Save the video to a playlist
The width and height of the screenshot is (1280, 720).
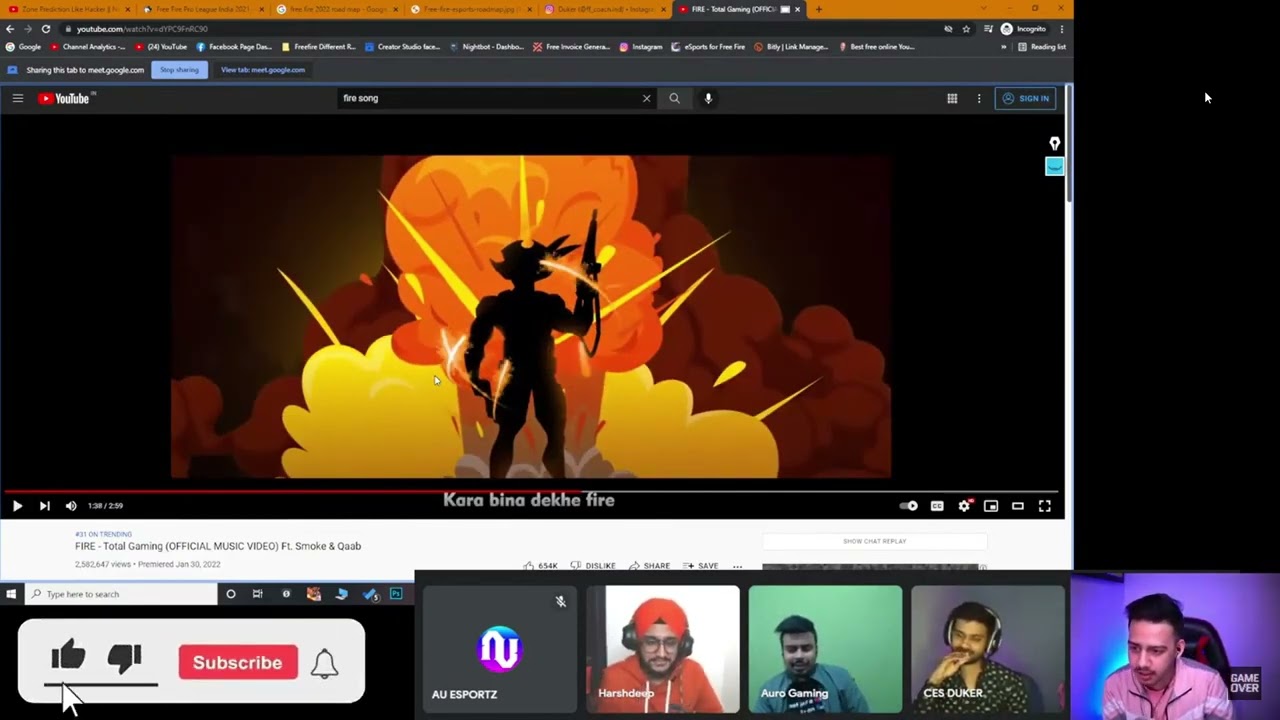click(x=700, y=566)
